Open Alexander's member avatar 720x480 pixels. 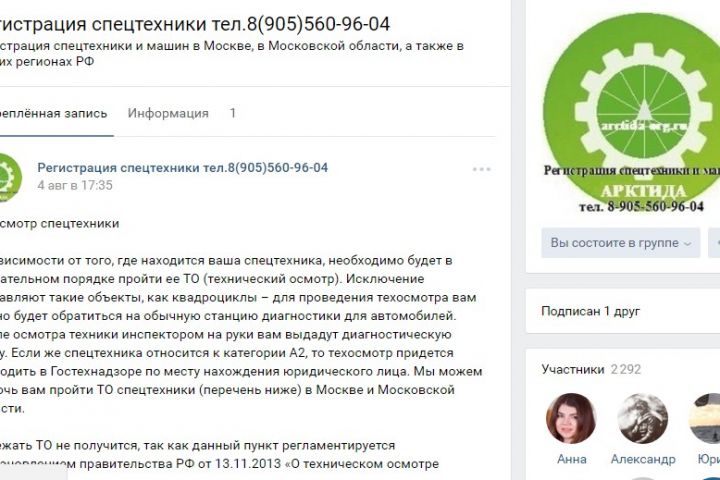coord(642,418)
